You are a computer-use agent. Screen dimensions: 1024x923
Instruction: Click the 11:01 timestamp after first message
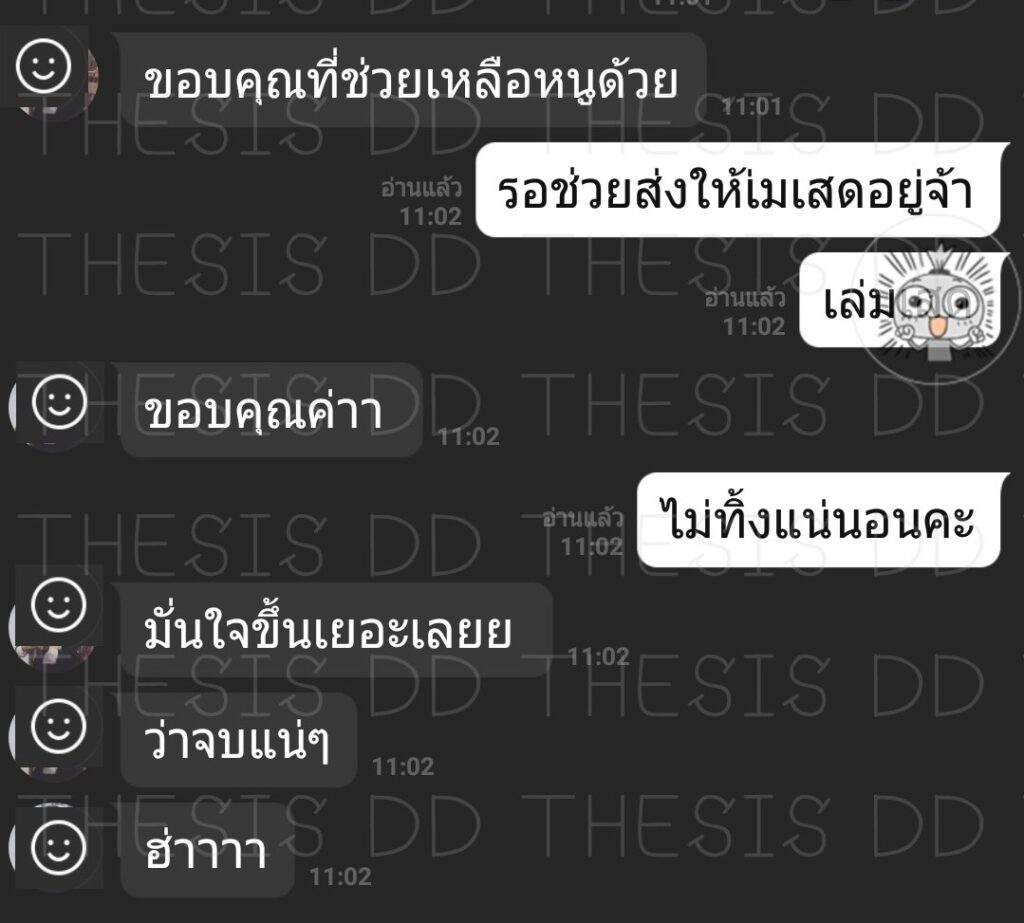tap(752, 106)
